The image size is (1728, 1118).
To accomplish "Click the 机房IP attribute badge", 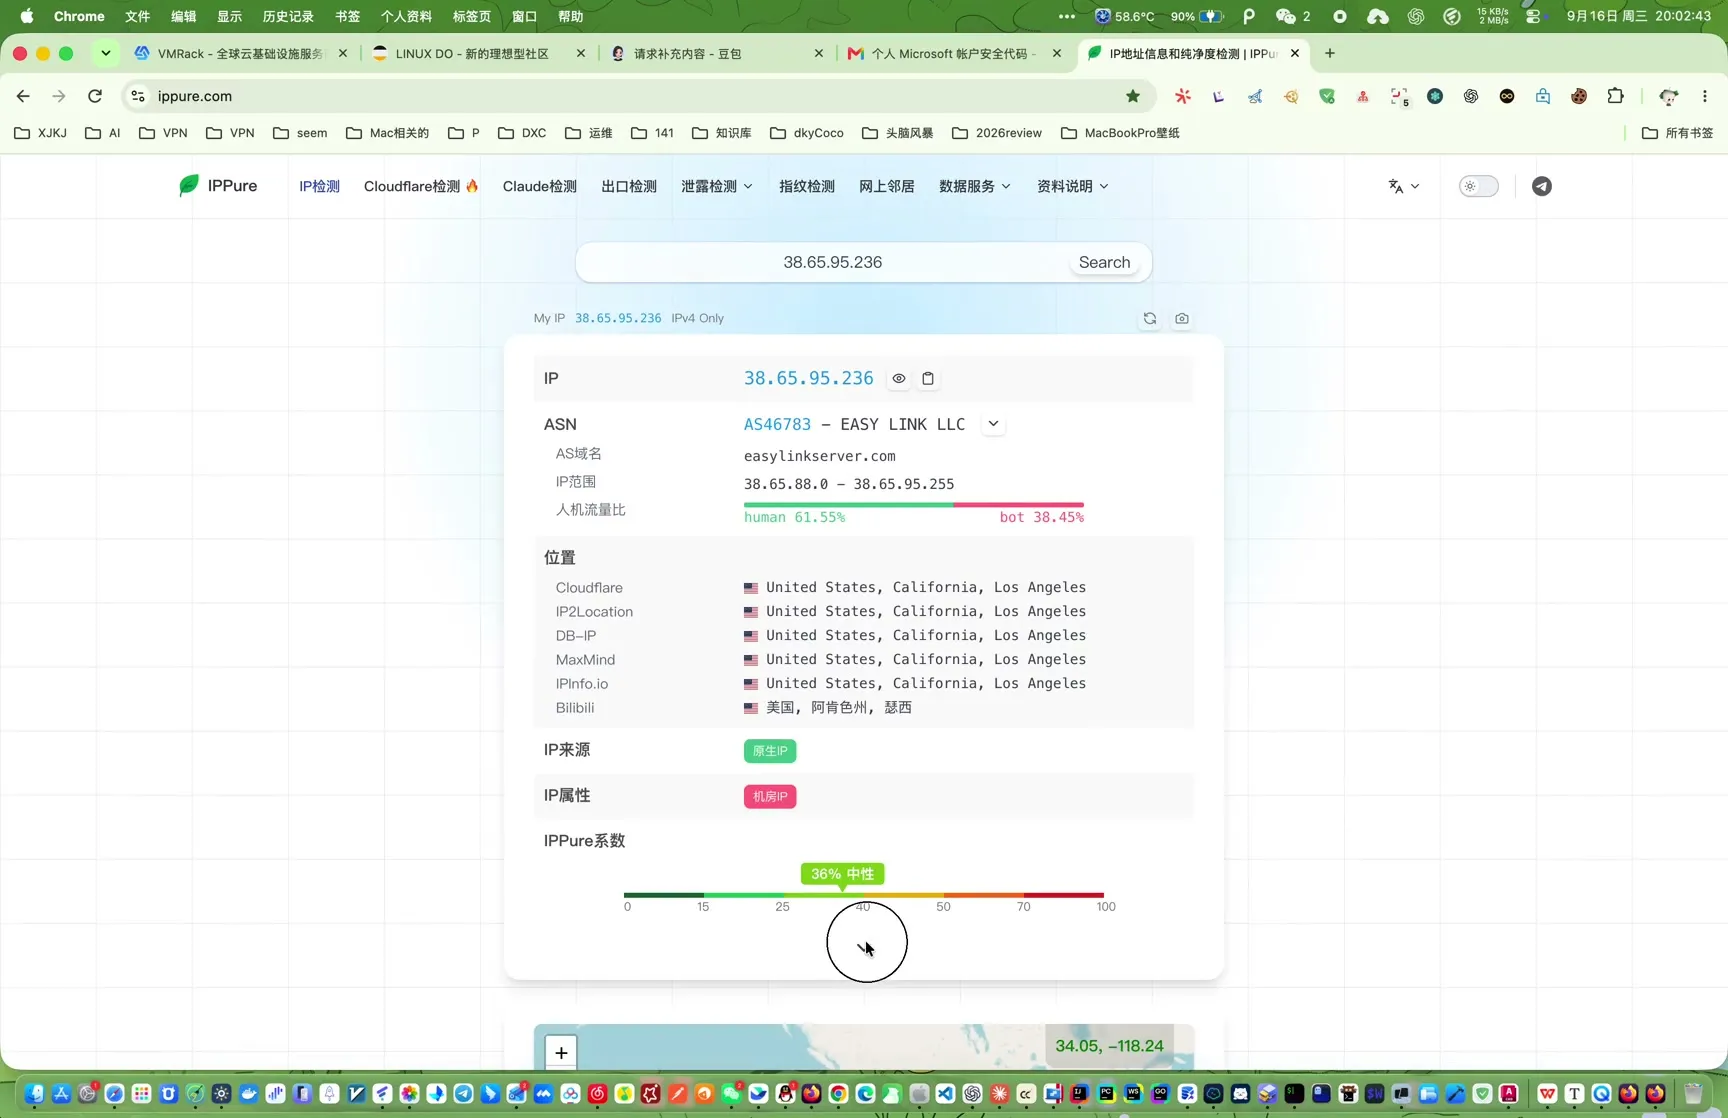I will pos(770,797).
